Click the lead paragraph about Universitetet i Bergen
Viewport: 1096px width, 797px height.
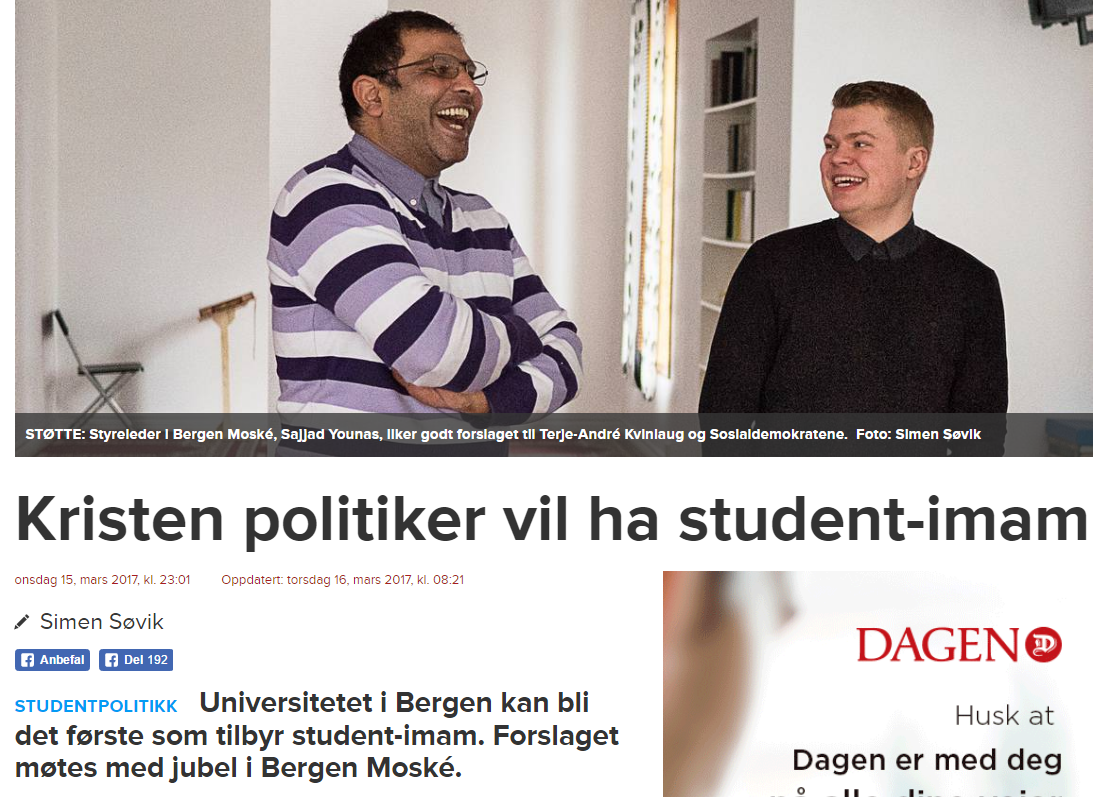317,735
